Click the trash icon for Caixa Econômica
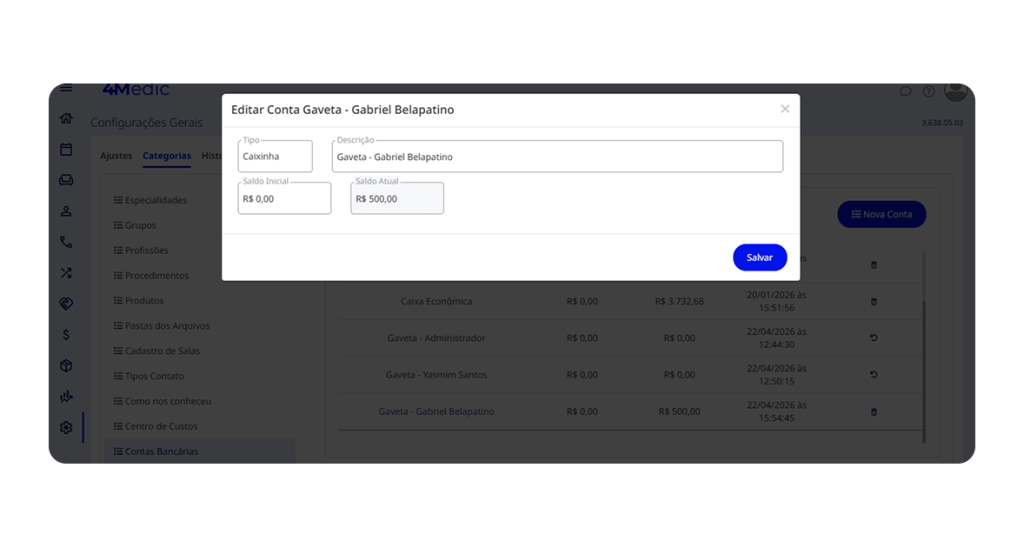This screenshot has width=1024, height=548. 873,301
